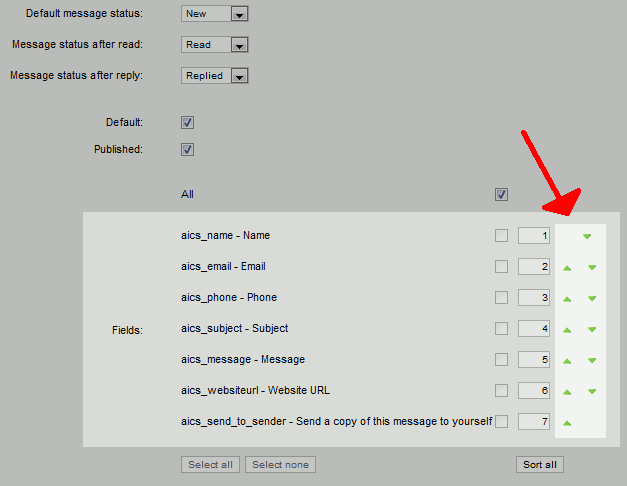
Task: Click the 'aics_subject - Subject' field label
Action: (234, 328)
